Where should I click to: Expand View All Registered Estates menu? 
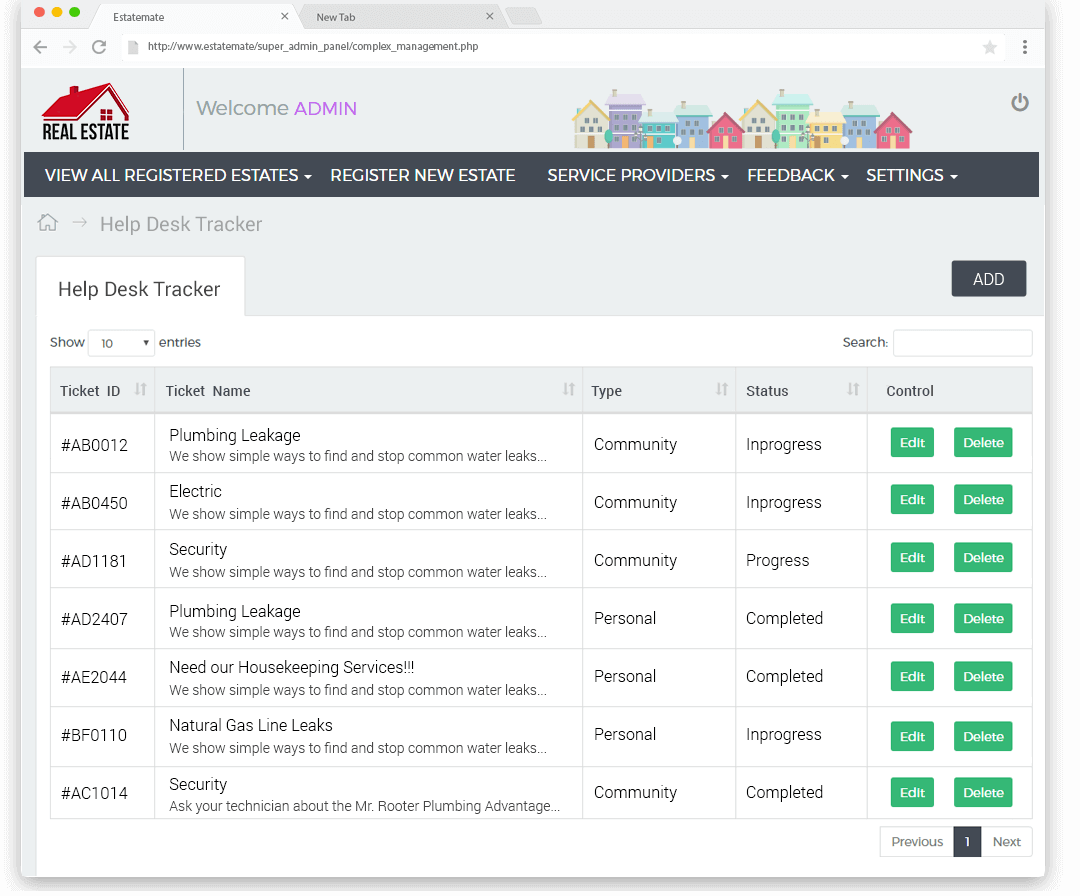[x=178, y=175]
